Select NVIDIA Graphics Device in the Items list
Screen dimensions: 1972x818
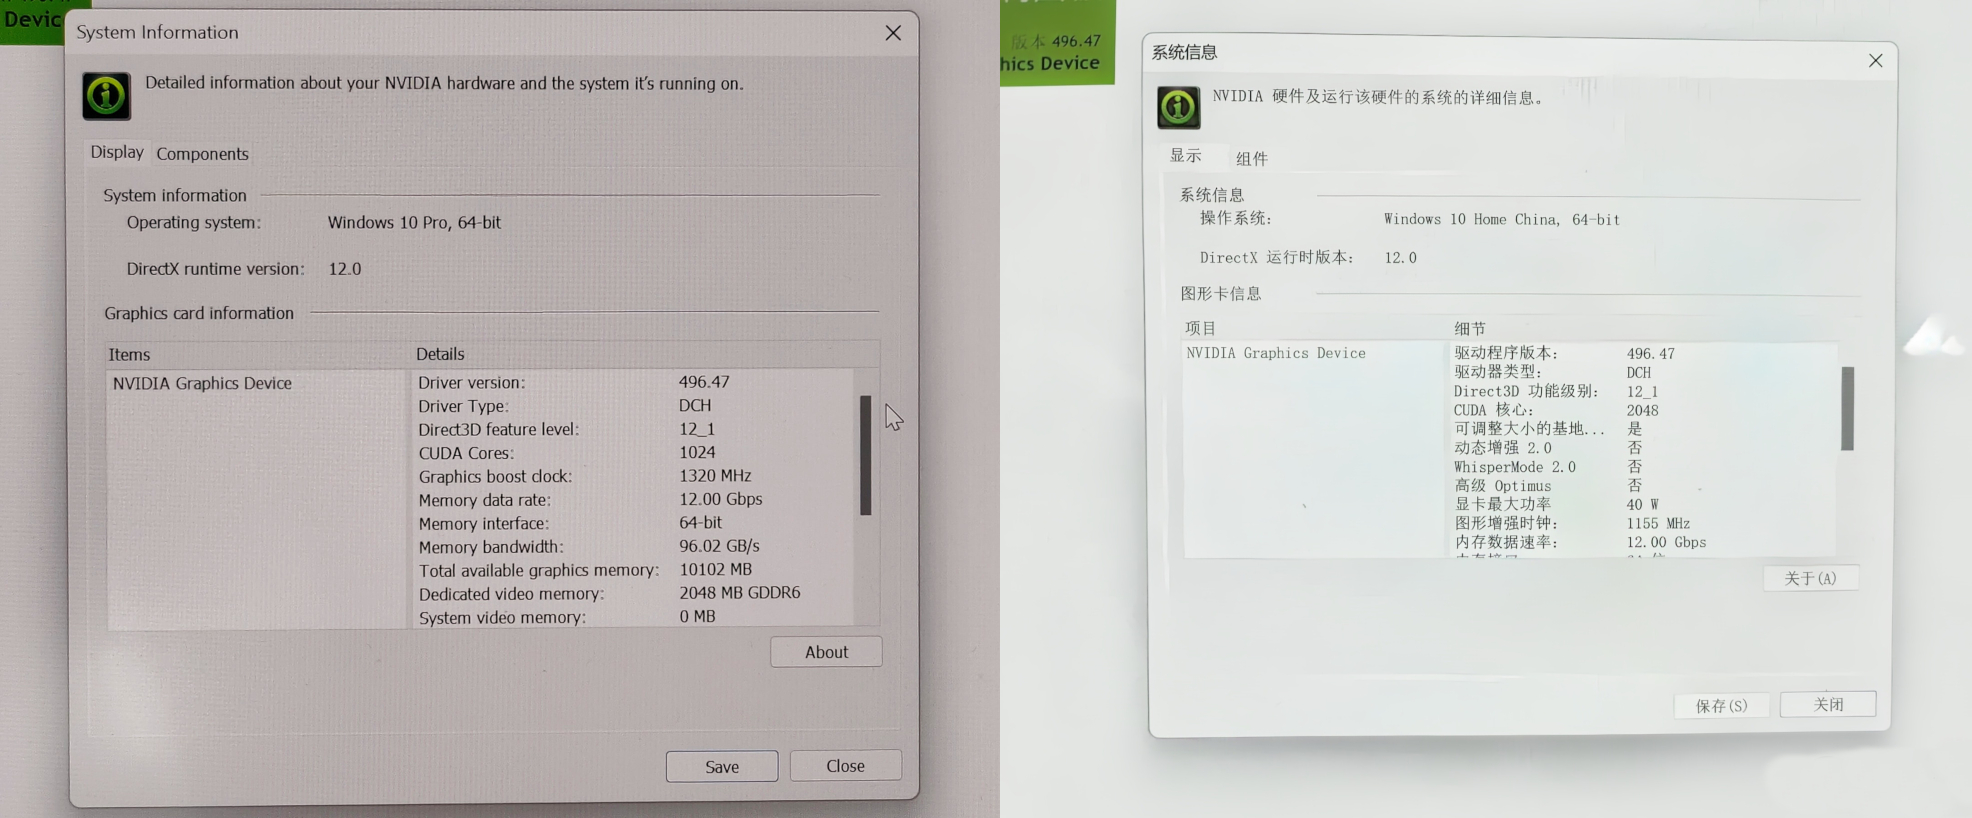tap(202, 383)
